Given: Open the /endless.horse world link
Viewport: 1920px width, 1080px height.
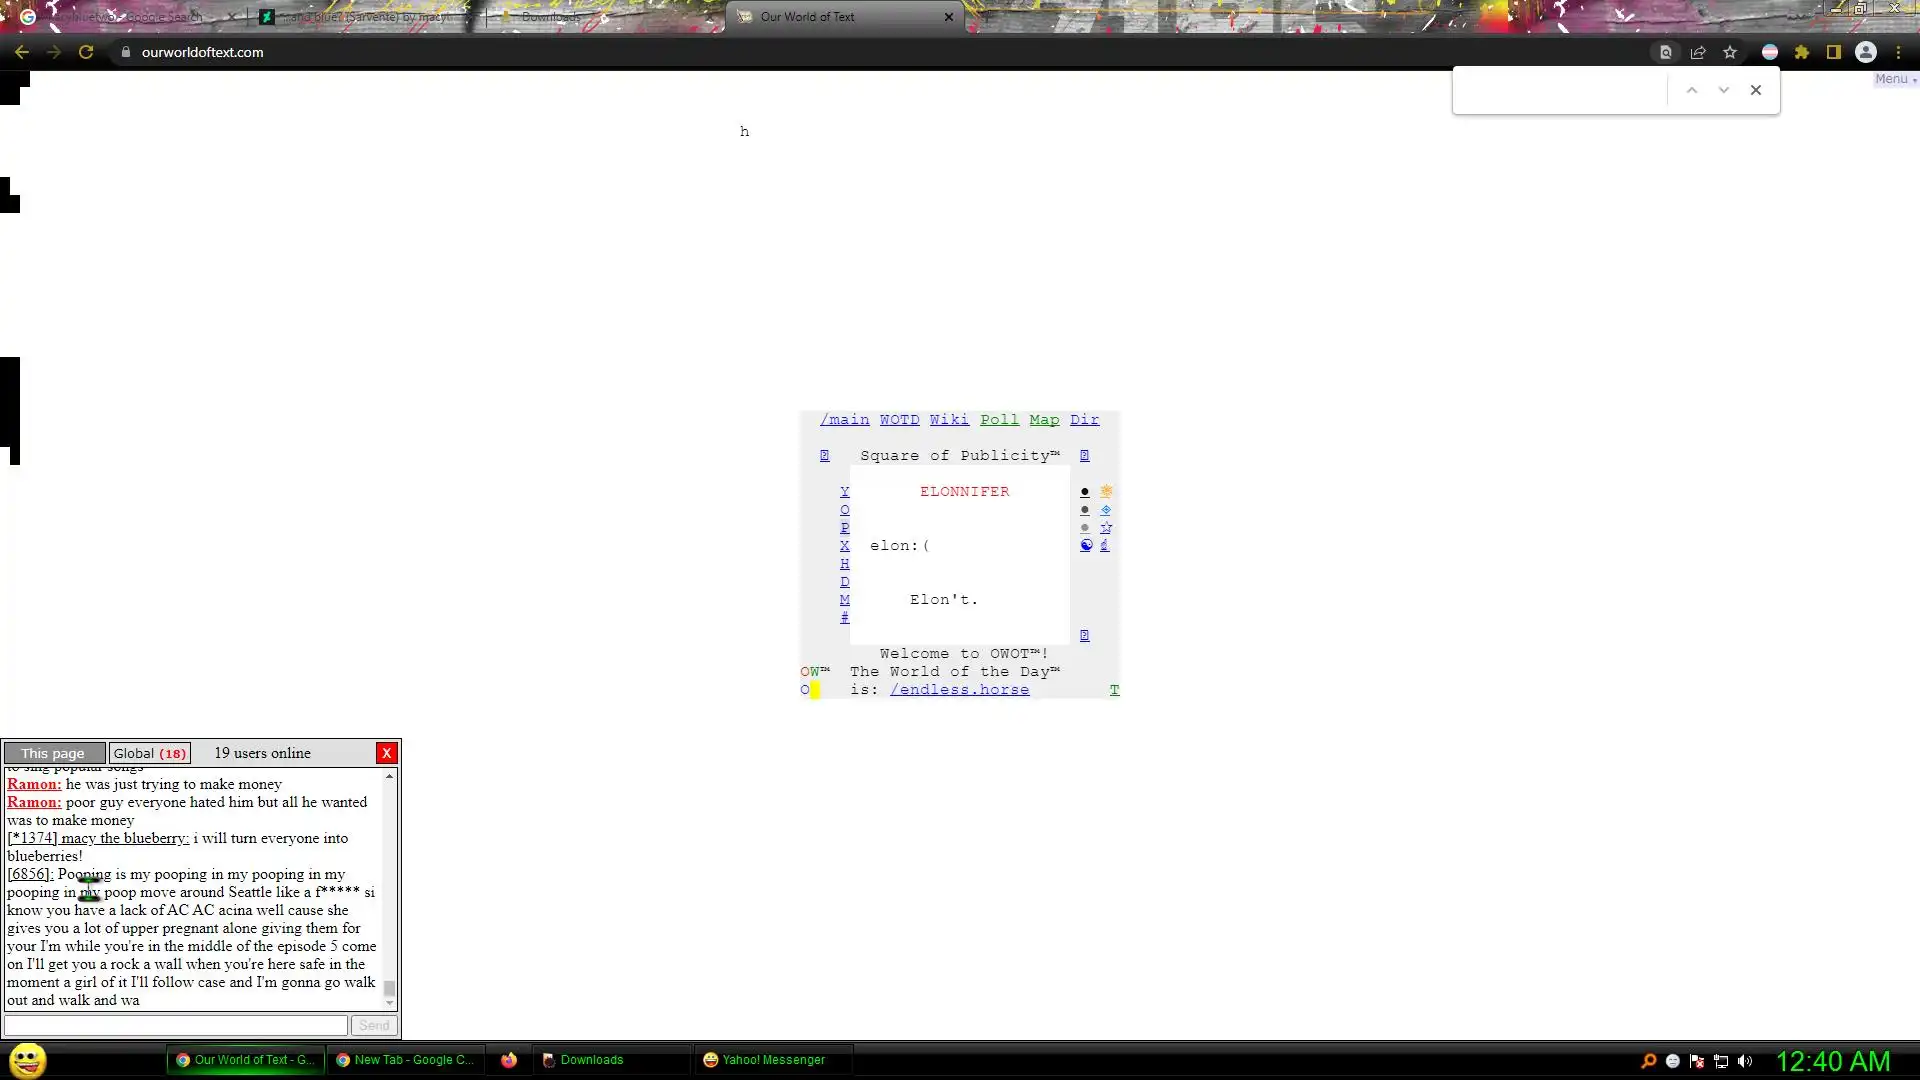Looking at the screenshot, I should [x=959, y=690].
